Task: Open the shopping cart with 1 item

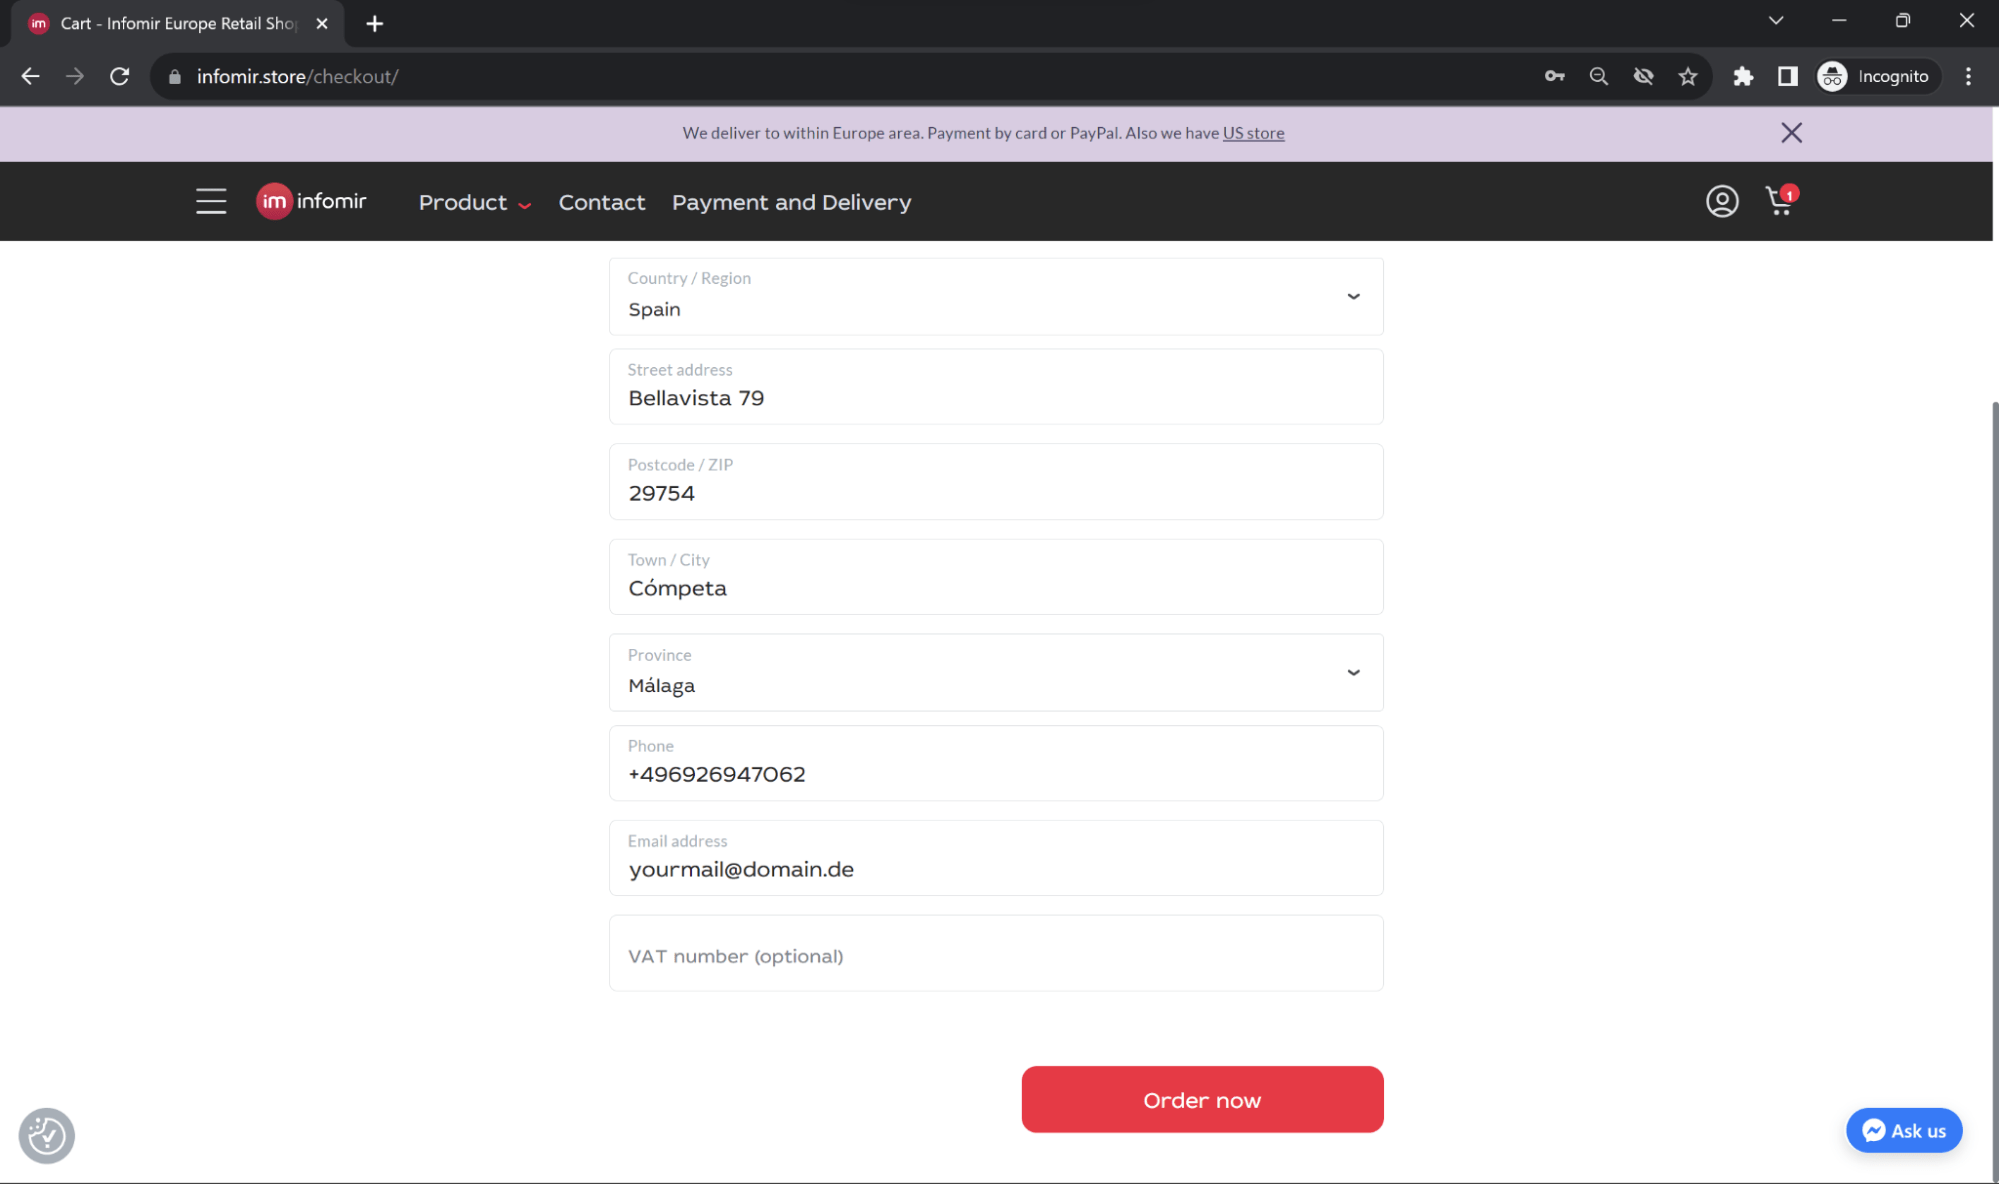Action: 1779,201
